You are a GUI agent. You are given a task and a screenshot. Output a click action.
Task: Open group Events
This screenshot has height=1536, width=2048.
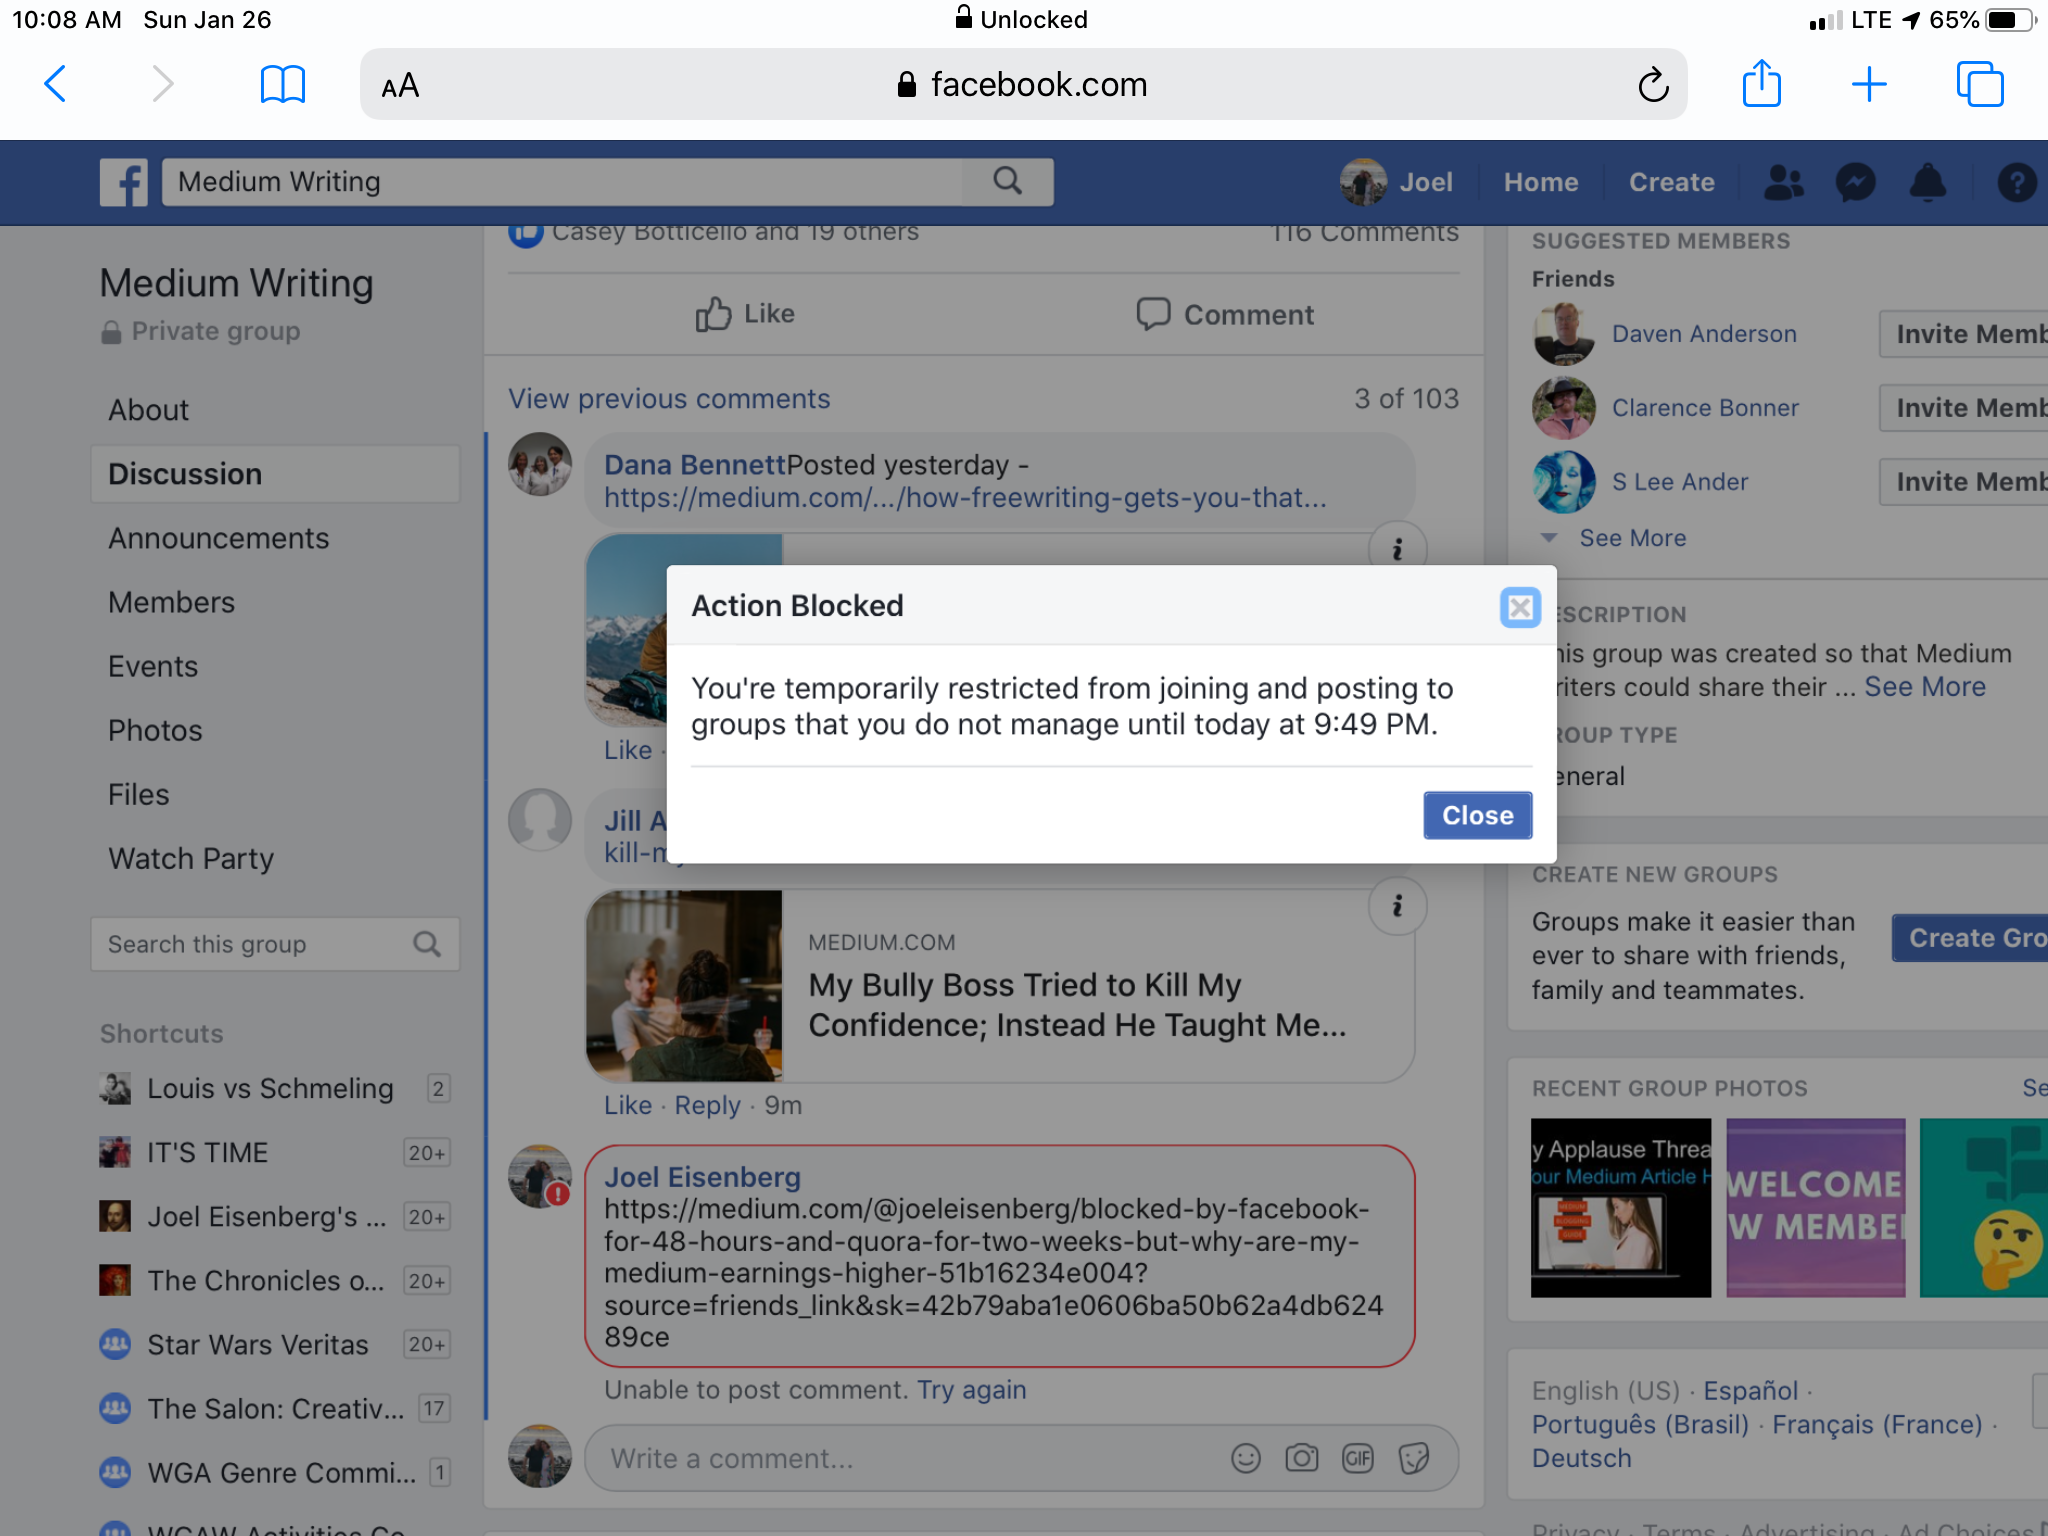click(153, 666)
